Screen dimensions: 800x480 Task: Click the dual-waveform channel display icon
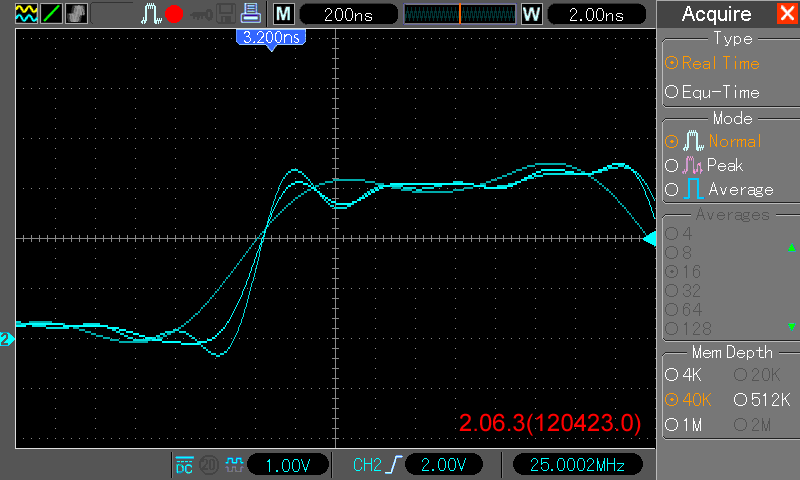[x=26, y=14]
